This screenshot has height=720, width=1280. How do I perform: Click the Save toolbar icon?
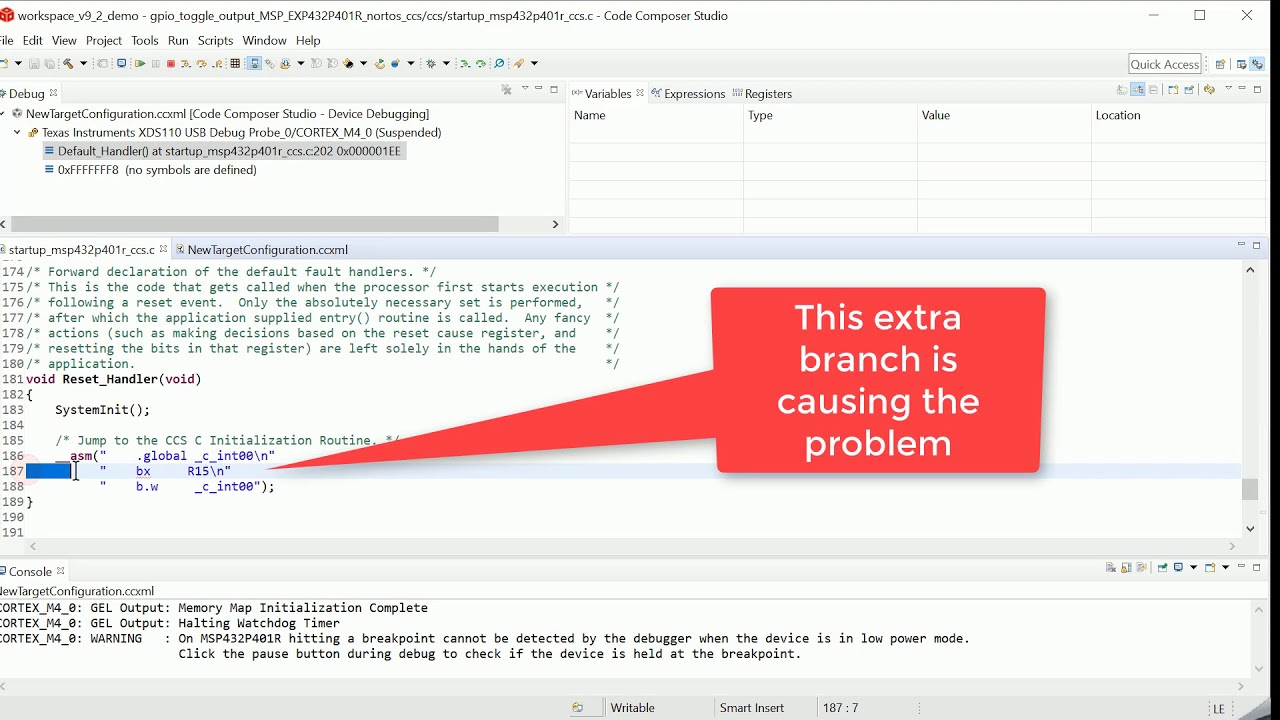click(x=34, y=63)
